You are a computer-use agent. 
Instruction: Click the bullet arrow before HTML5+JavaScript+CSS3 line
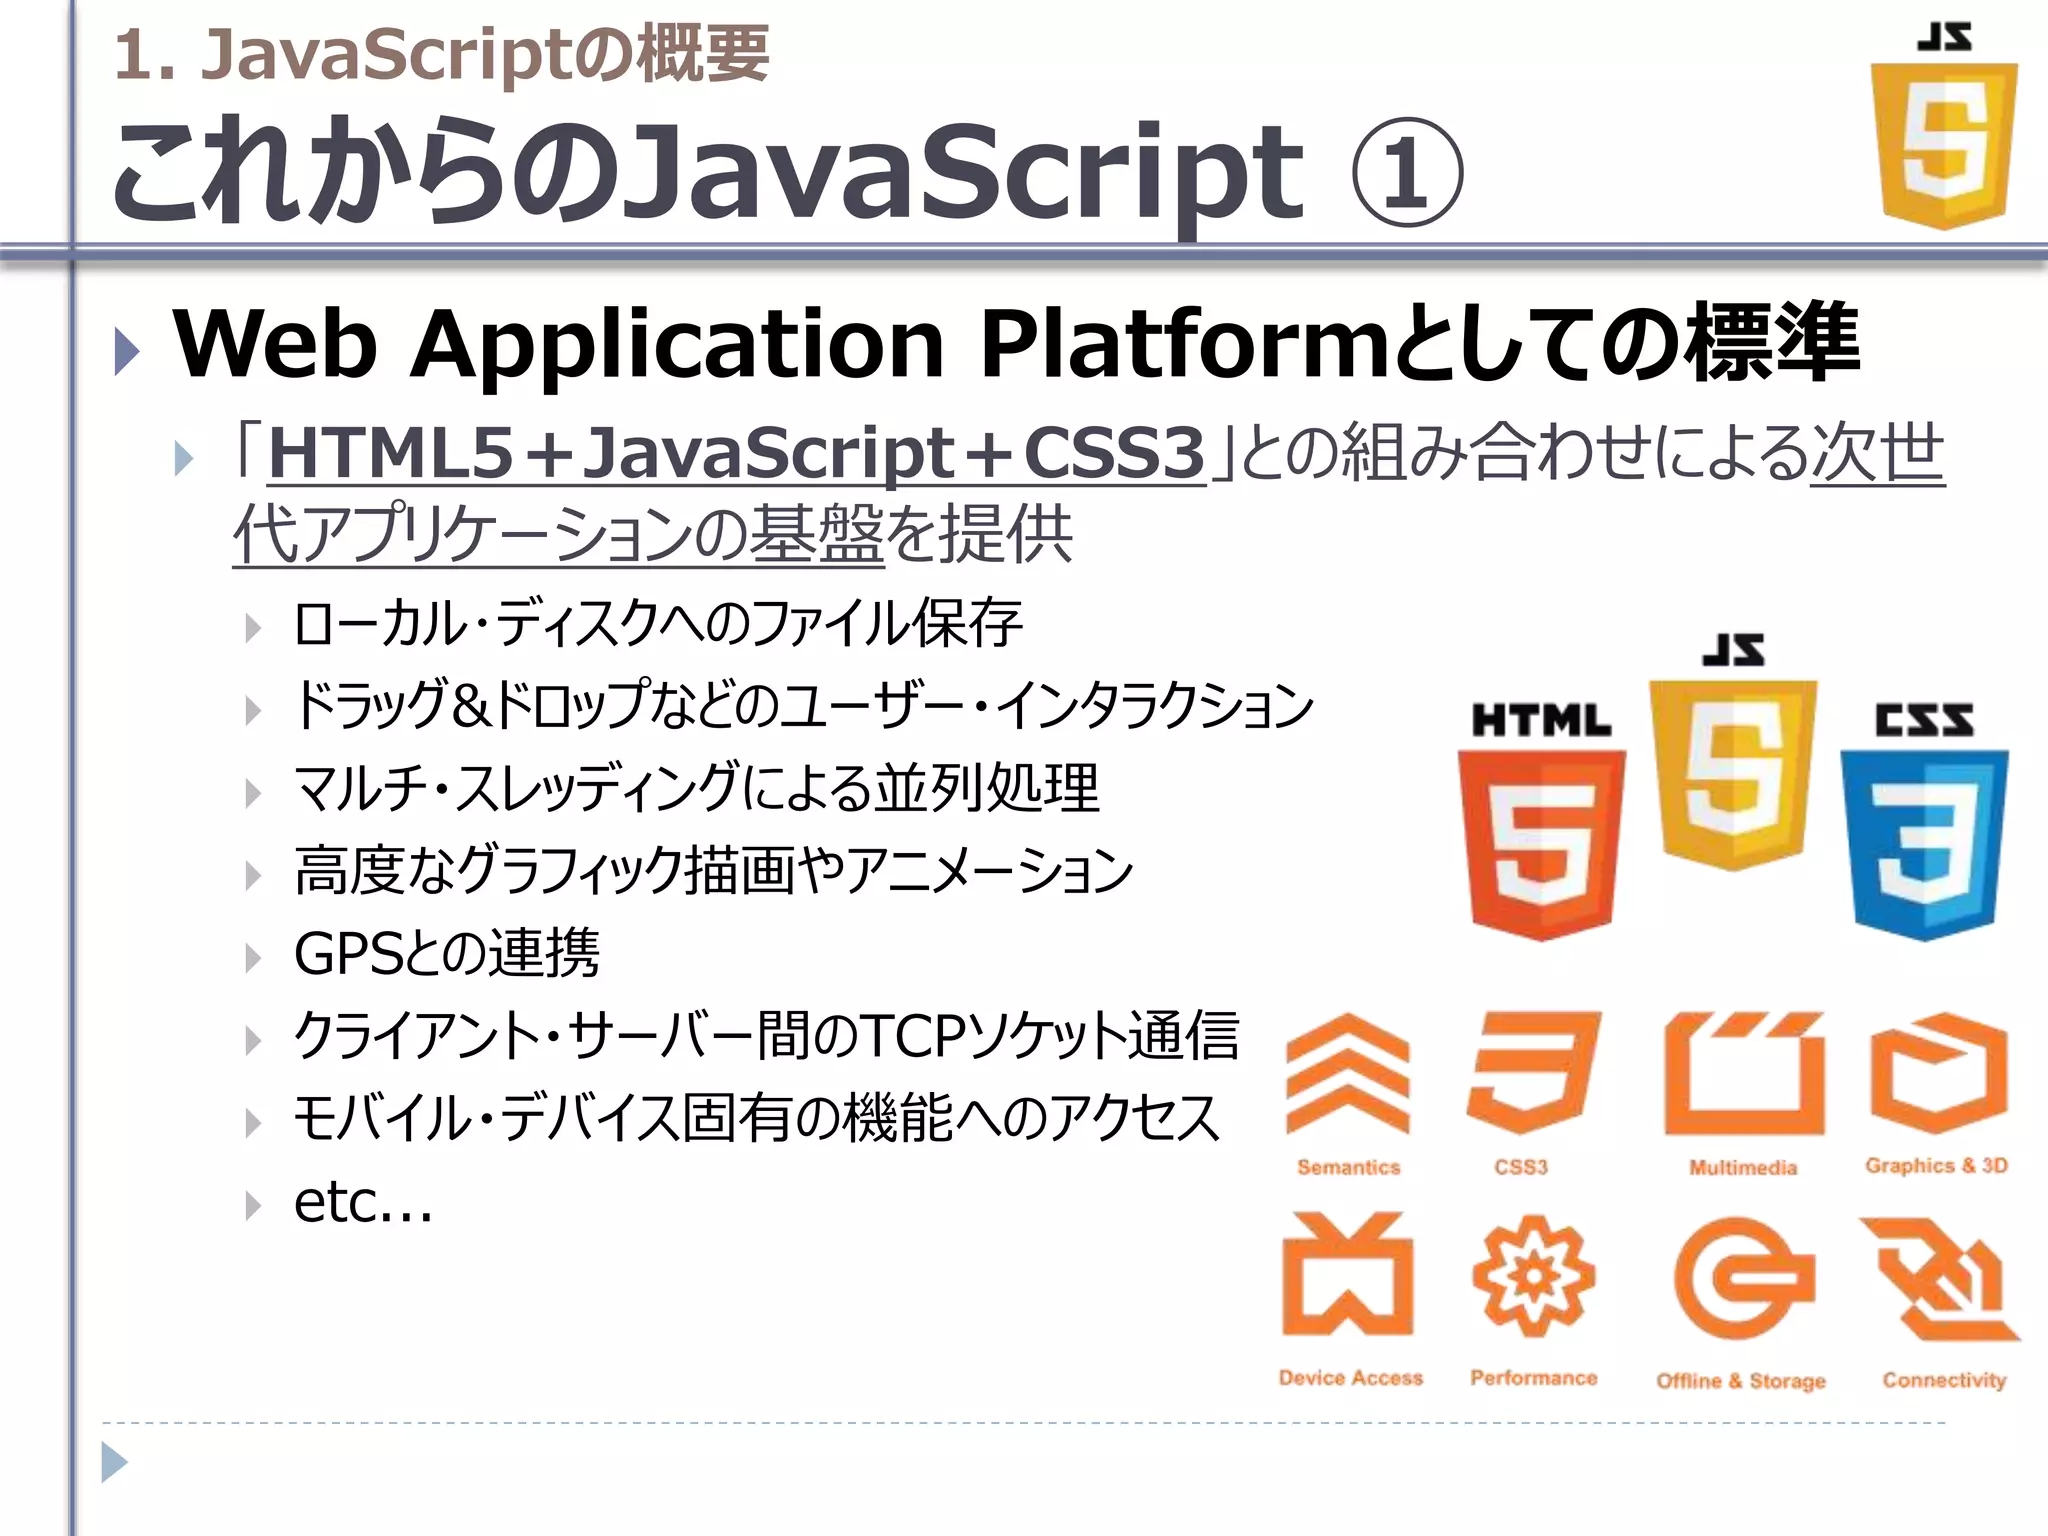(x=183, y=460)
